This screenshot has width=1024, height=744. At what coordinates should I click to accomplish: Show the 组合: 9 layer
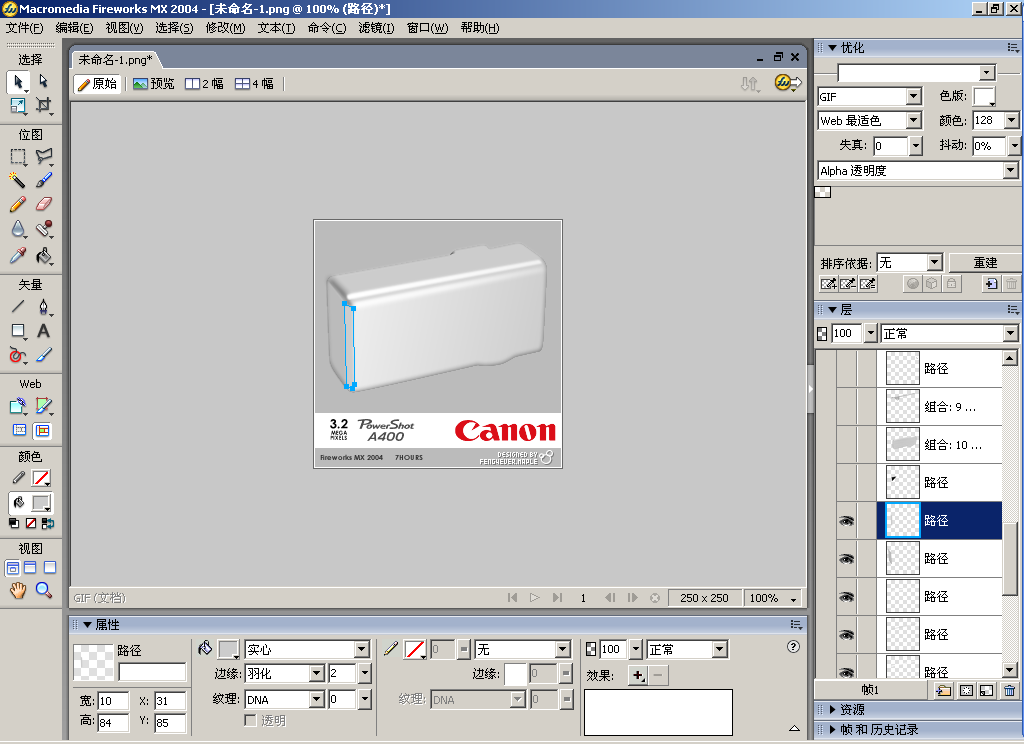(846, 407)
